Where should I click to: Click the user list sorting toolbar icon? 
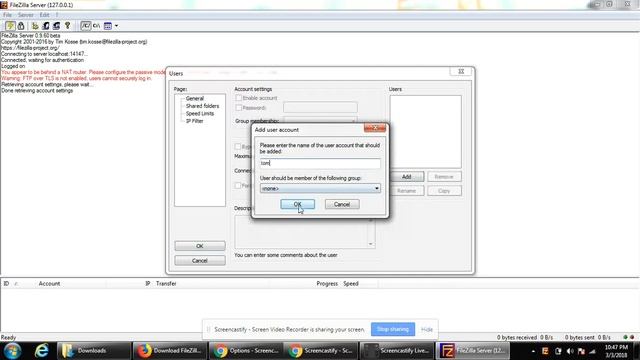(x=108, y=26)
